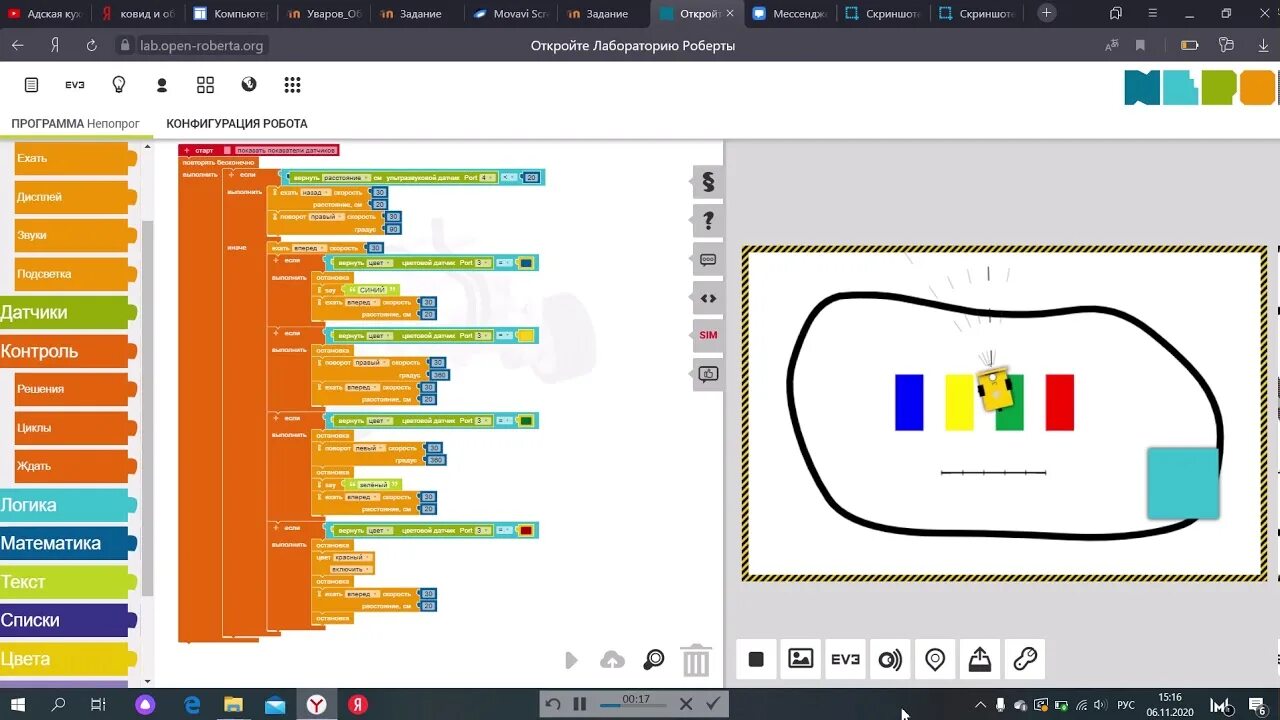
Task: Open the Edit menu document icon
Action: (31, 85)
